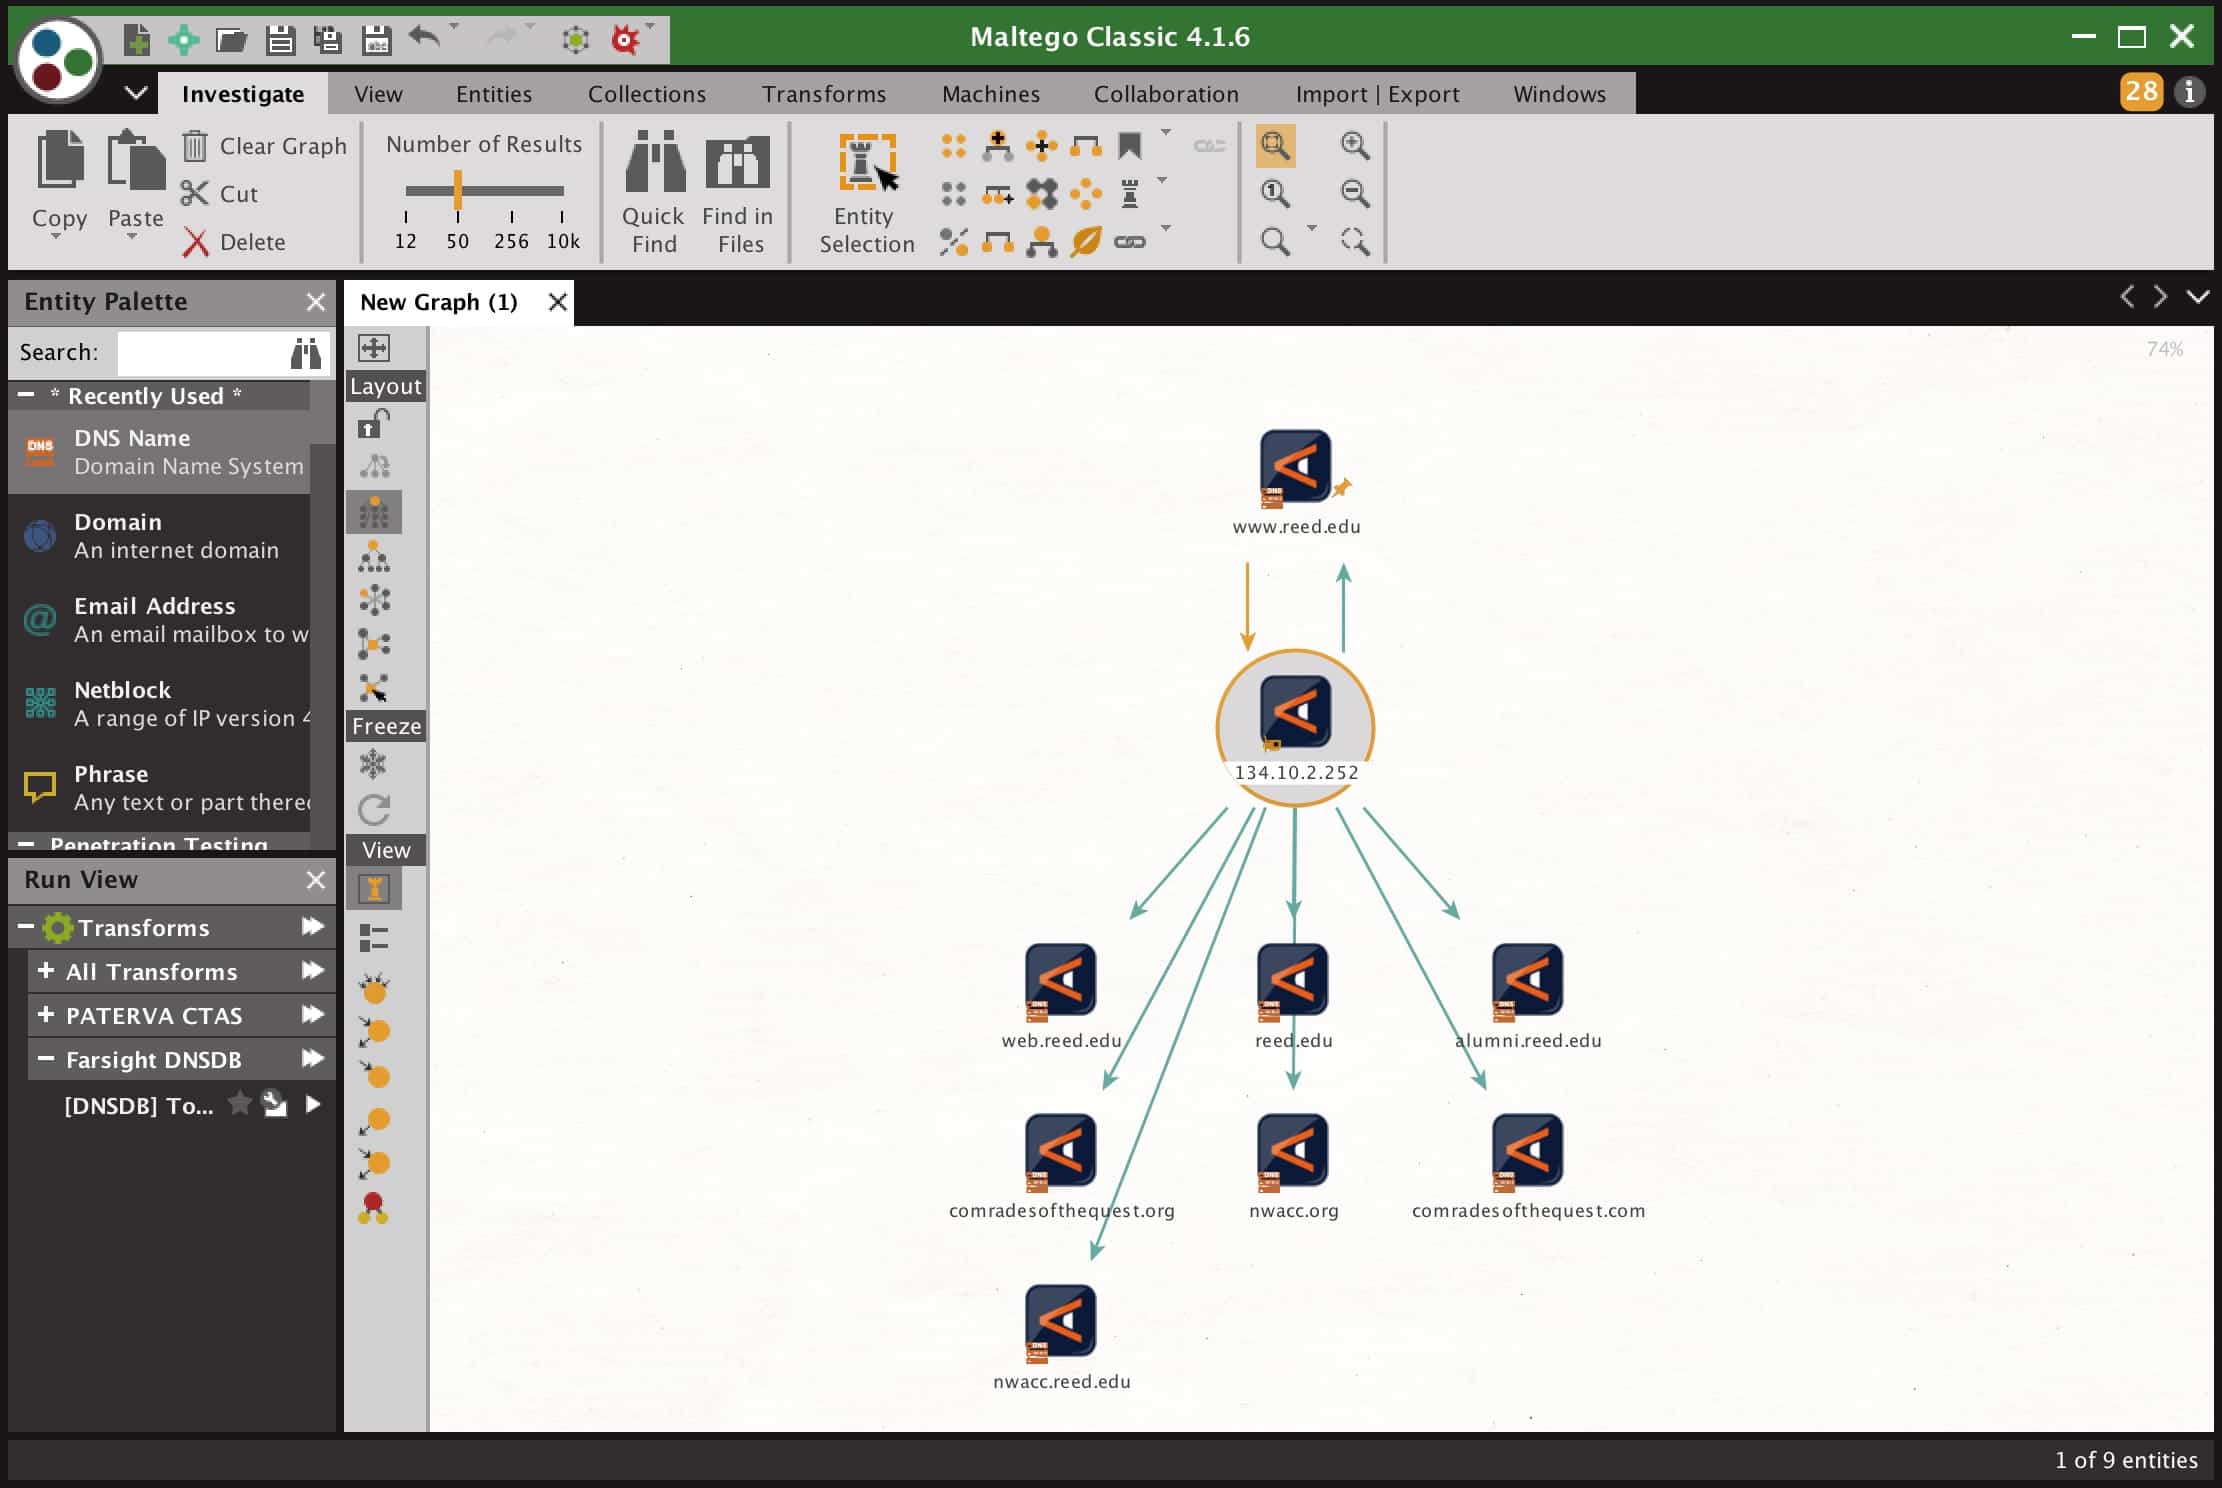Image resolution: width=2222 pixels, height=1488 pixels.
Task: Click the Zoom to Selection dashed magnifier icon
Action: 1355,241
